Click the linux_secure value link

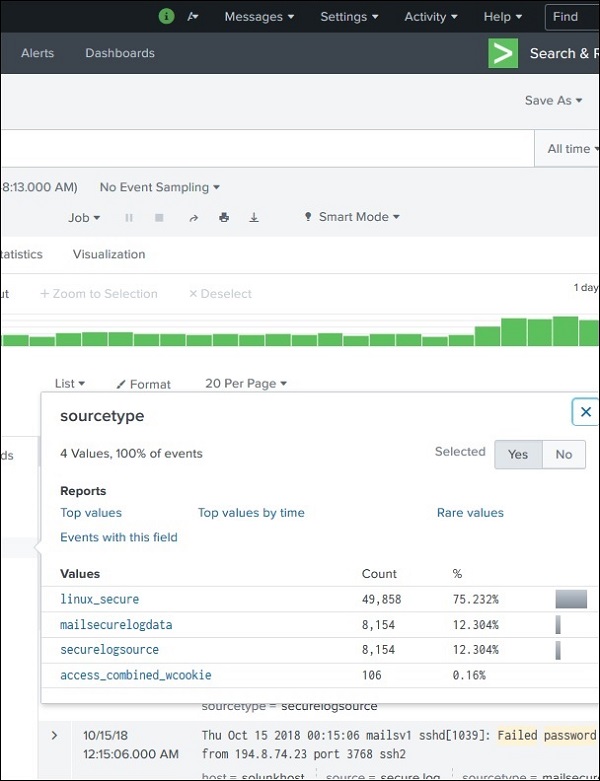[100, 599]
